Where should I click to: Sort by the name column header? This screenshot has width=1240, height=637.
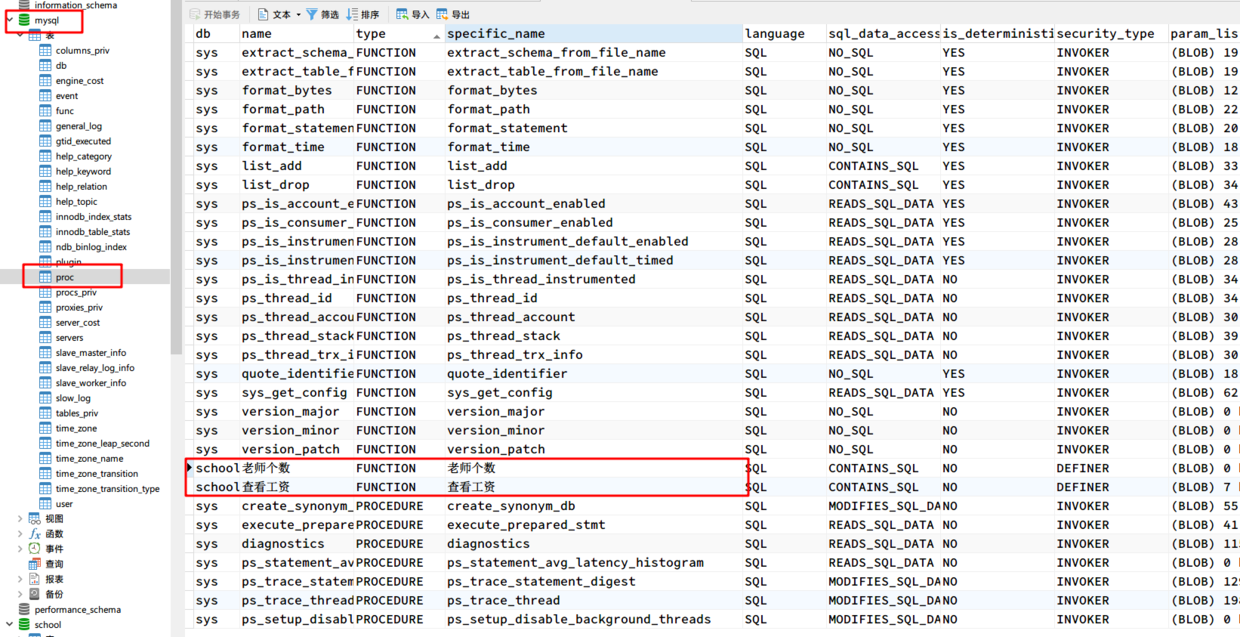296,34
